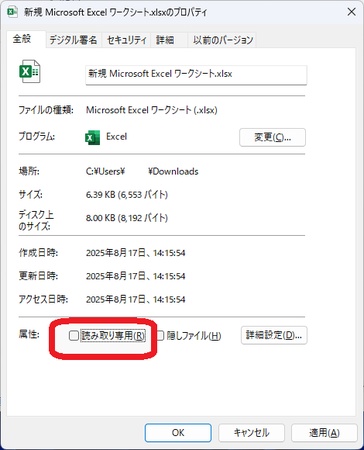This screenshot has width=364, height=450.
Task: Close the properties dialog with X
Action: pos(351,12)
